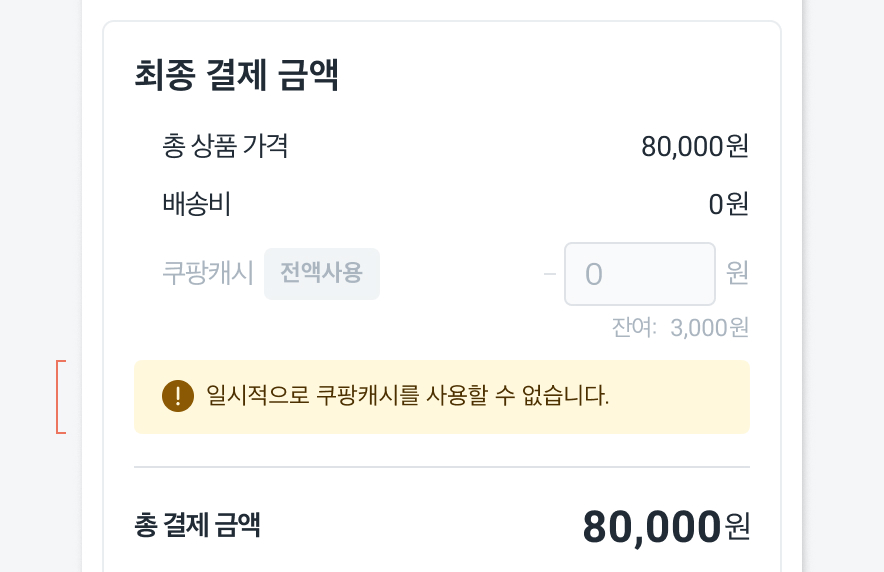Click the 80,000원 product price value

(694, 147)
